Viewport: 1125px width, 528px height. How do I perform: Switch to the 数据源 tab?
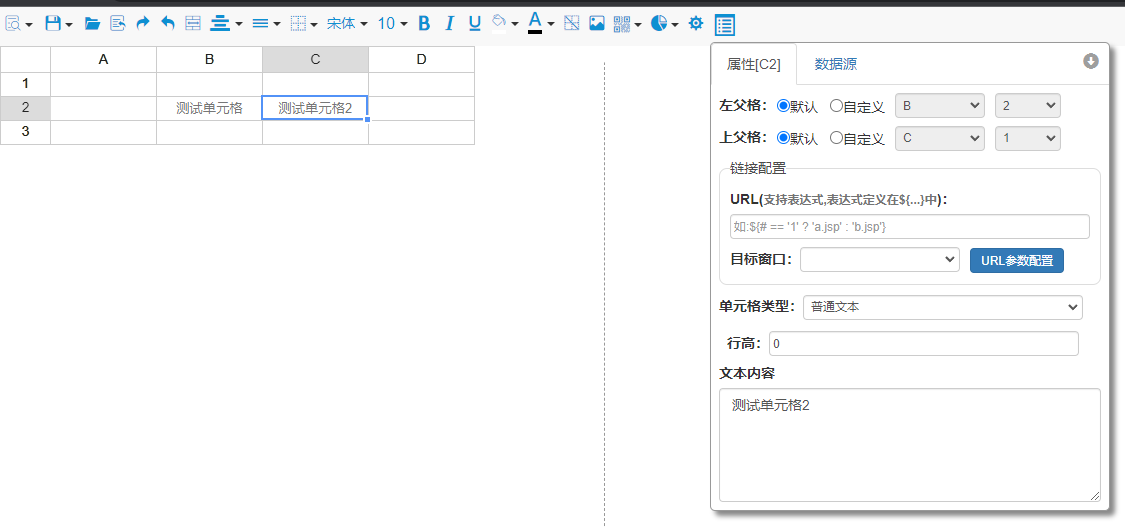[x=836, y=65]
